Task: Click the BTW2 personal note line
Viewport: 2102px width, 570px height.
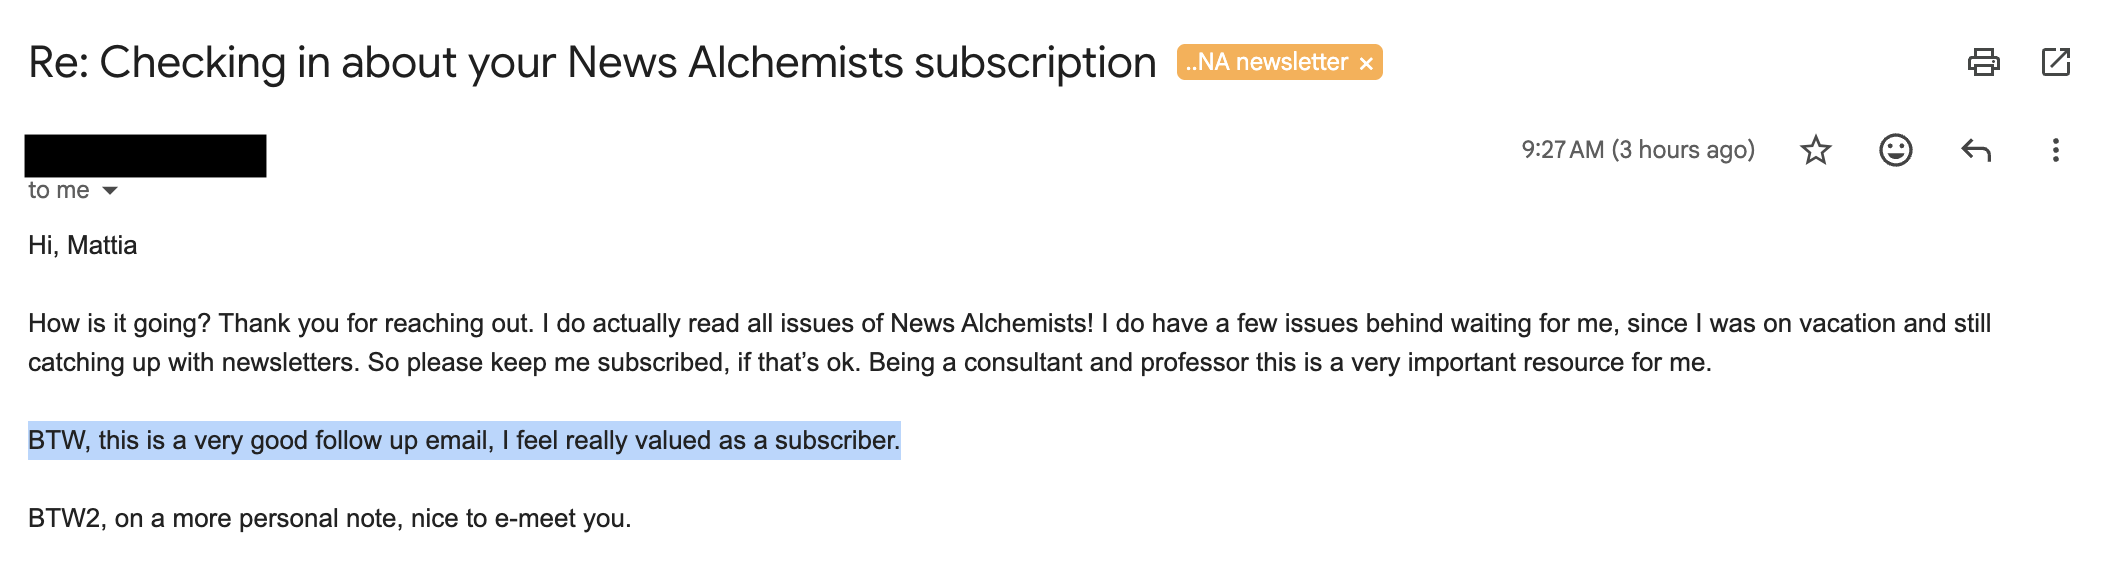Action: [329, 518]
